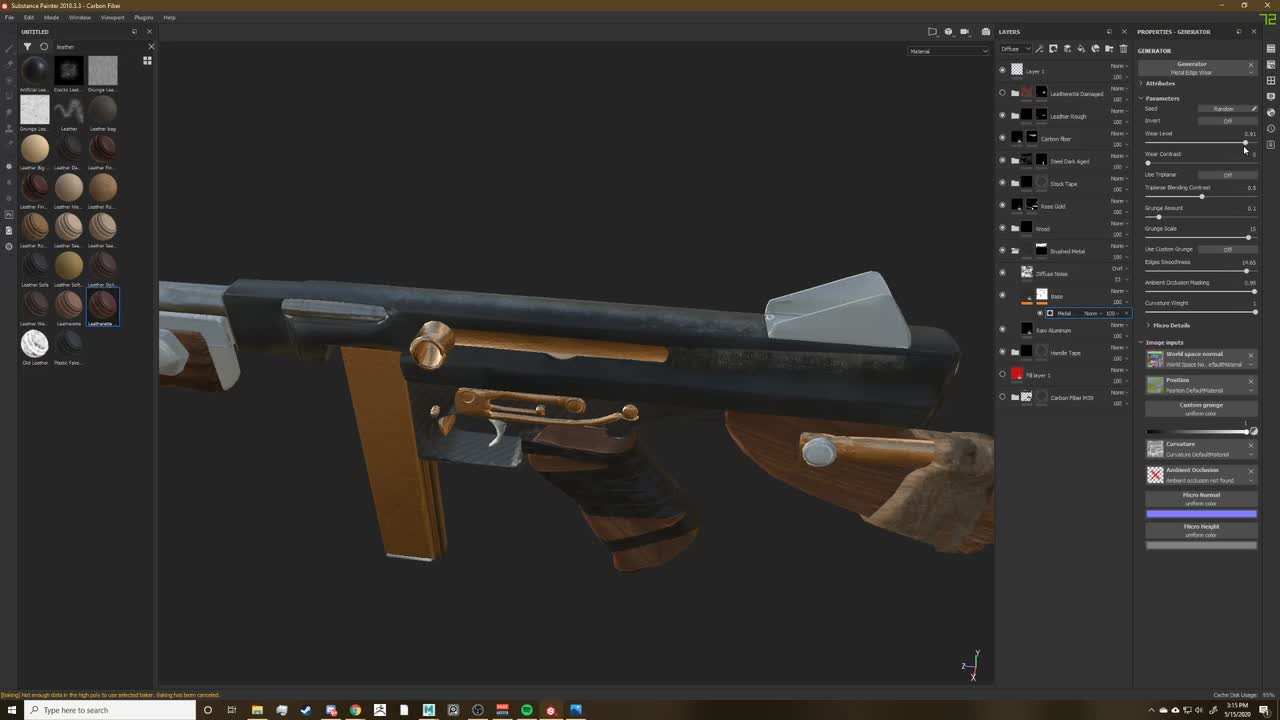Toggle the Invert parameter off switch
The image size is (1280, 720).
point(1227,120)
